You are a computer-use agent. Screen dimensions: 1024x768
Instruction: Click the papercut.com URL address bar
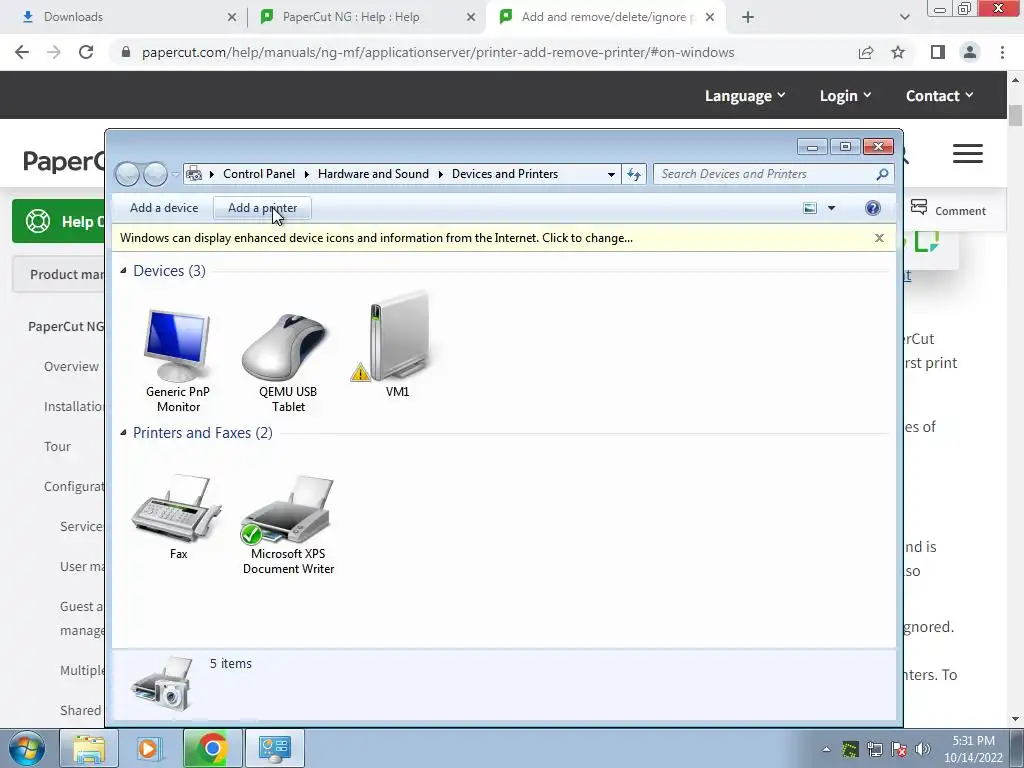(x=438, y=52)
